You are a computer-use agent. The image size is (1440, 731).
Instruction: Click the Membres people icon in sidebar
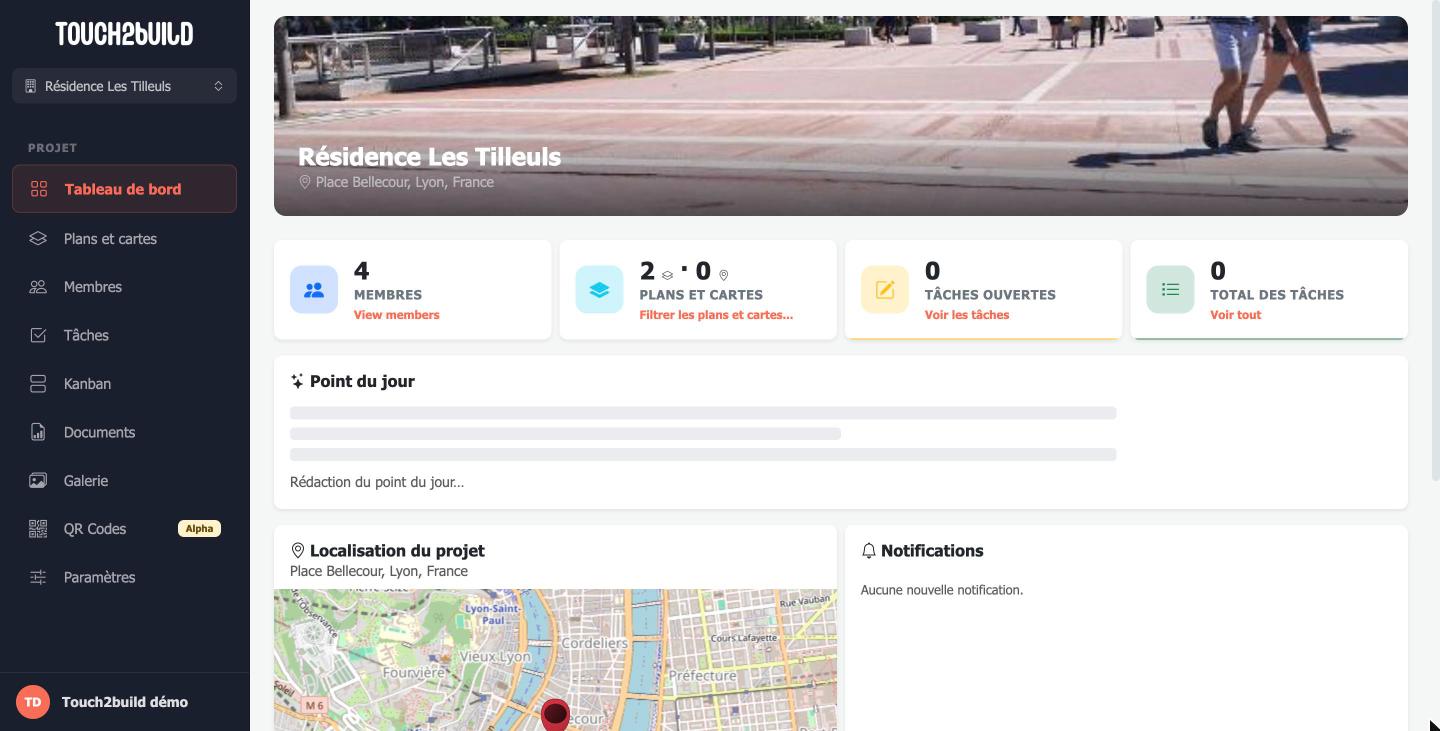pos(38,287)
